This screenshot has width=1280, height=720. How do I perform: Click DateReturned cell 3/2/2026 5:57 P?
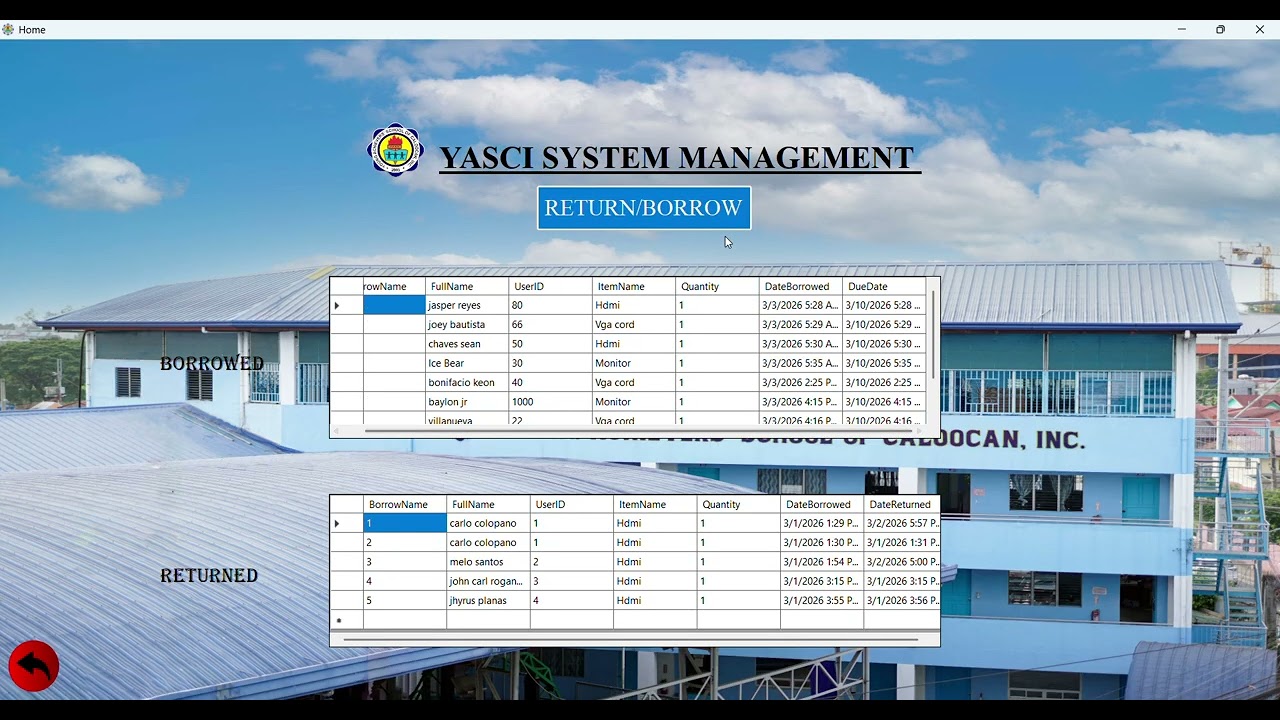coord(901,523)
